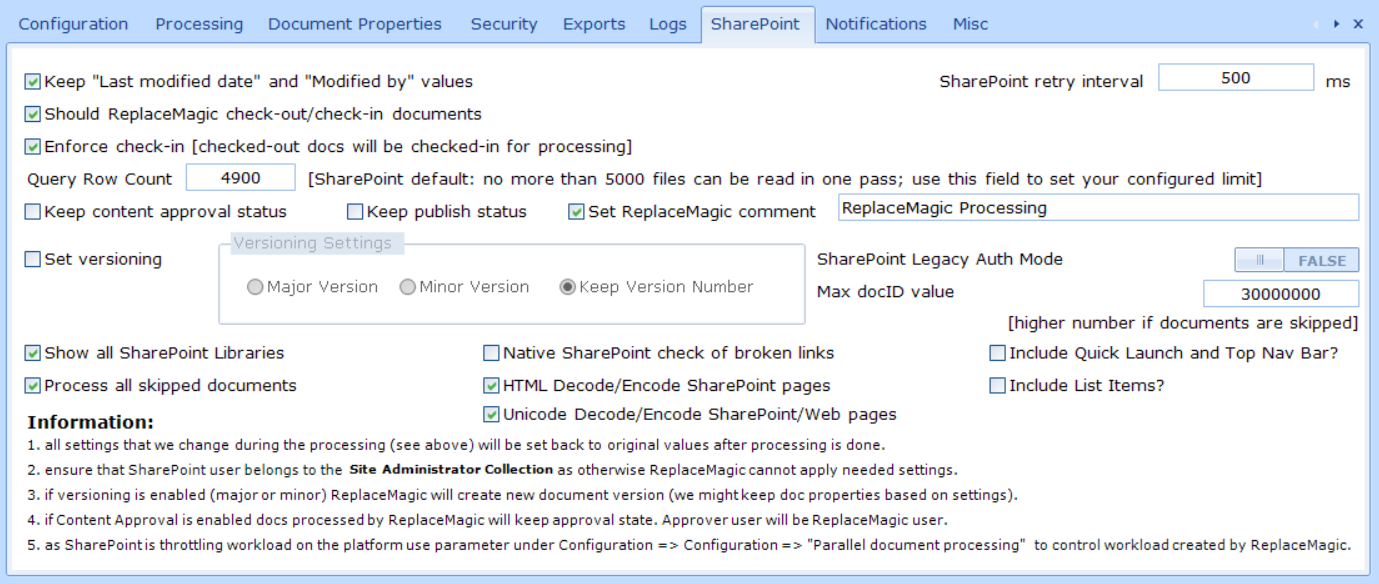Click the Information heading
Image resolution: width=1379 pixels, height=584 pixels.
tap(91, 422)
